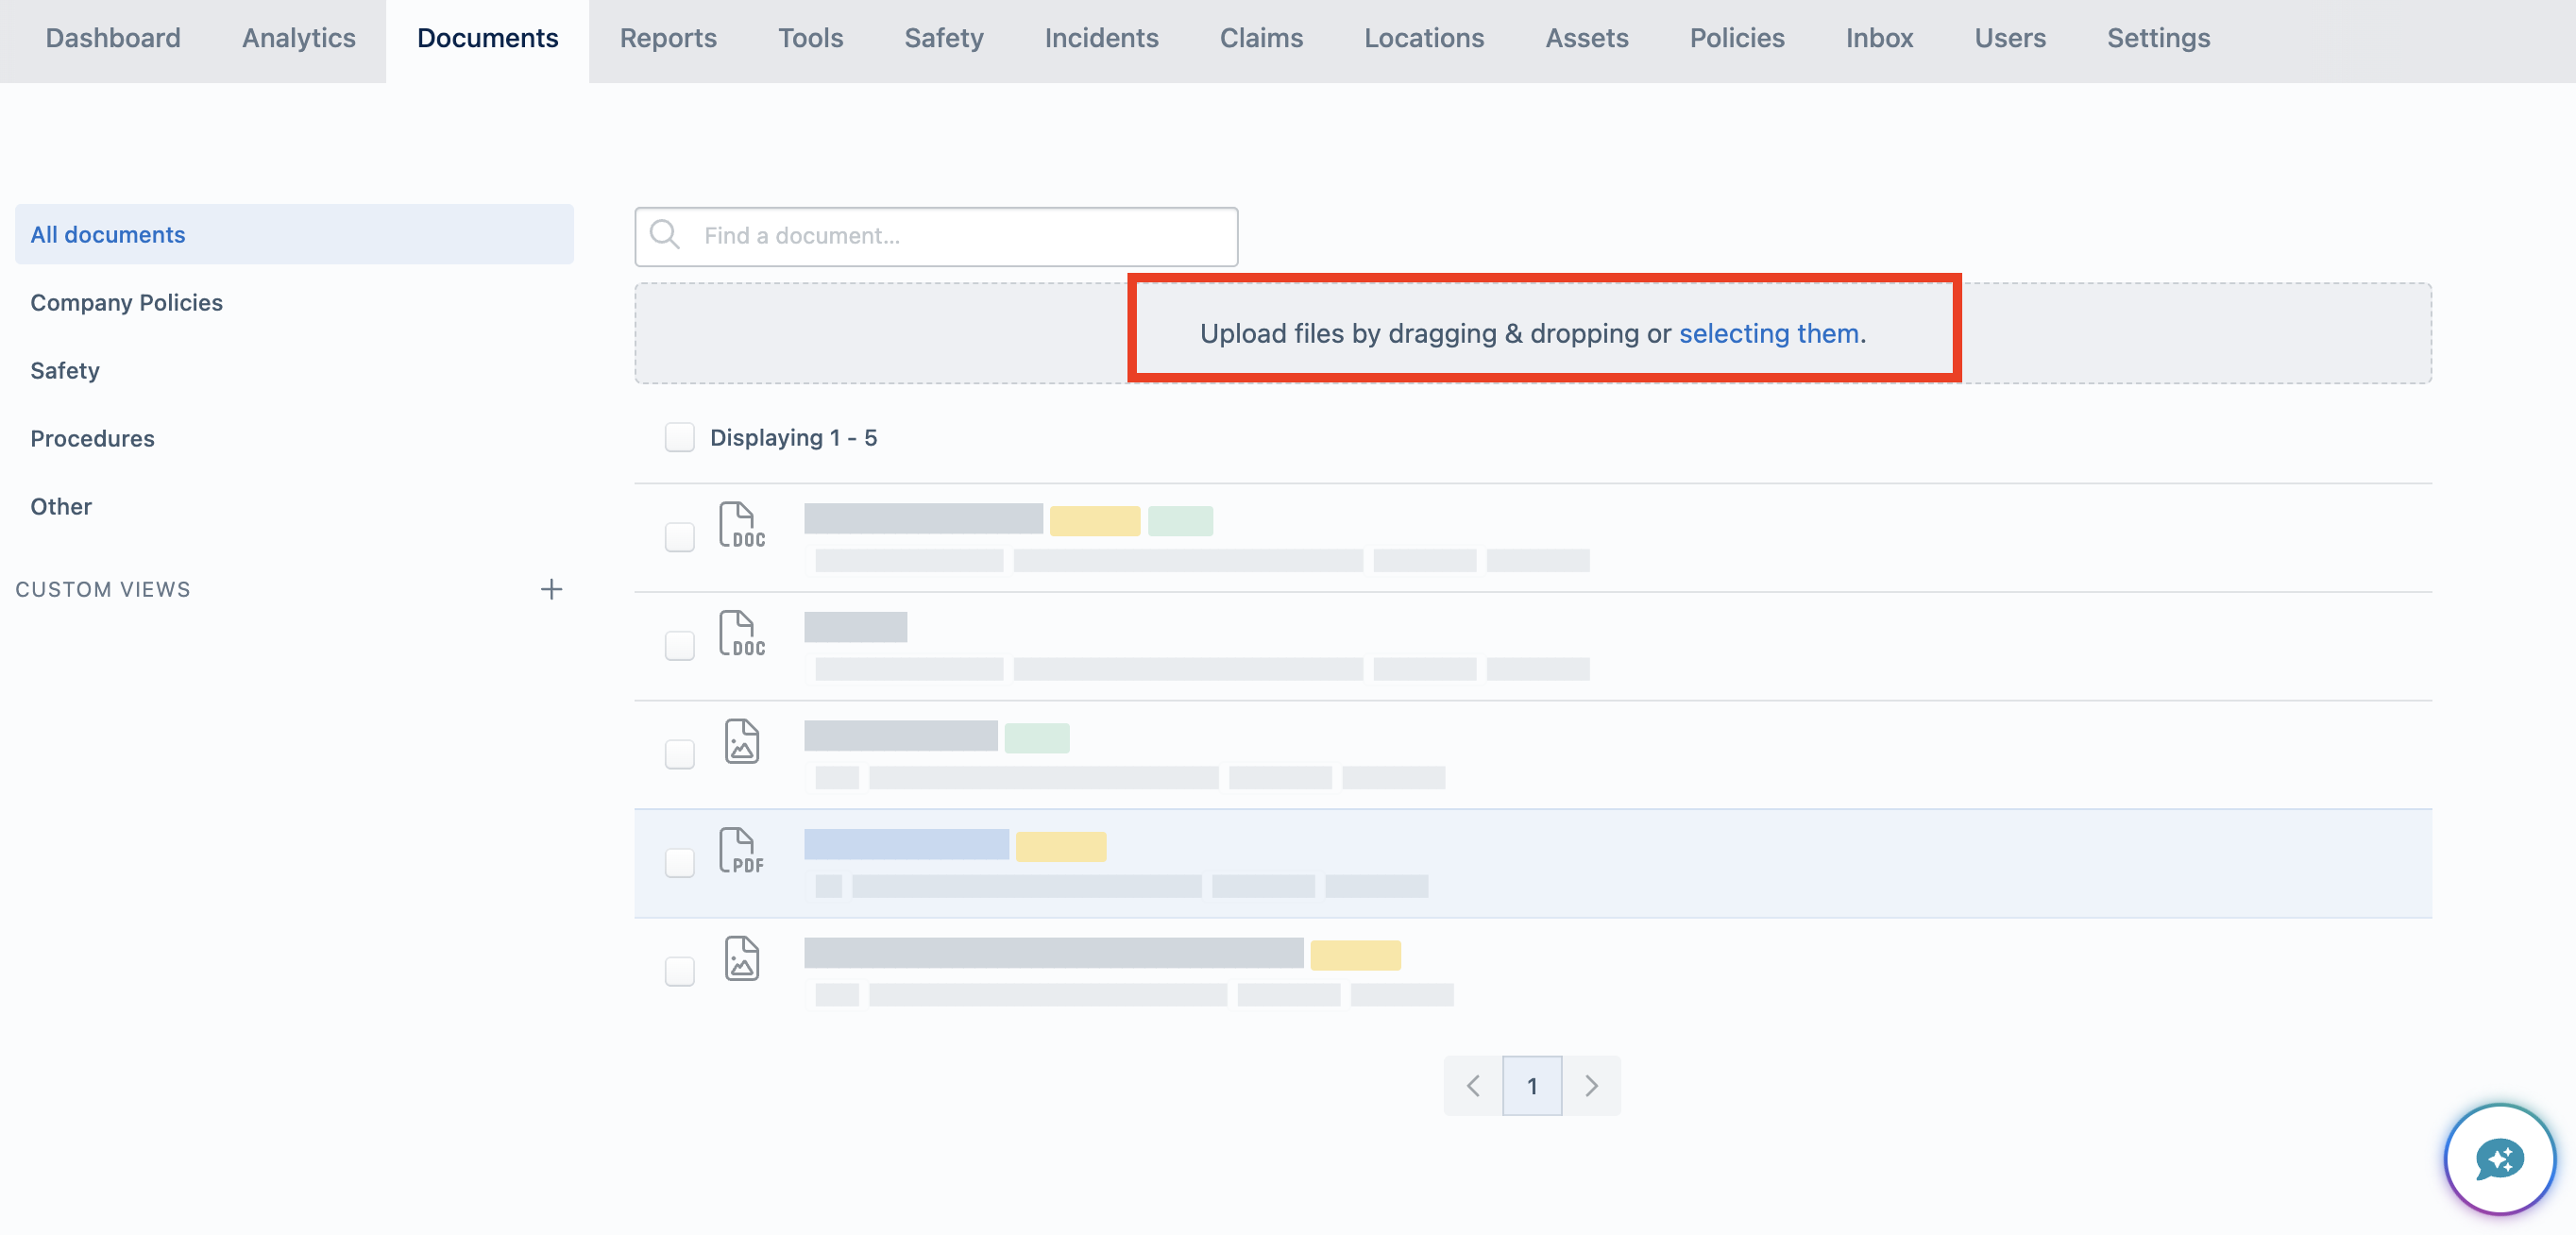Go to the Locations tab
This screenshot has height=1235, width=2576.
pyautogui.click(x=1423, y=38)
